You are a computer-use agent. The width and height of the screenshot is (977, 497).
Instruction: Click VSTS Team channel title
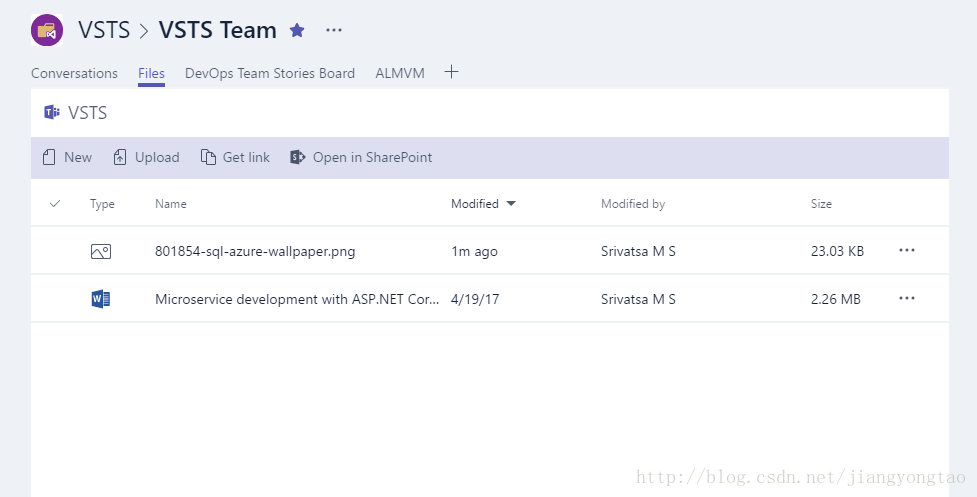coord(217,30)
